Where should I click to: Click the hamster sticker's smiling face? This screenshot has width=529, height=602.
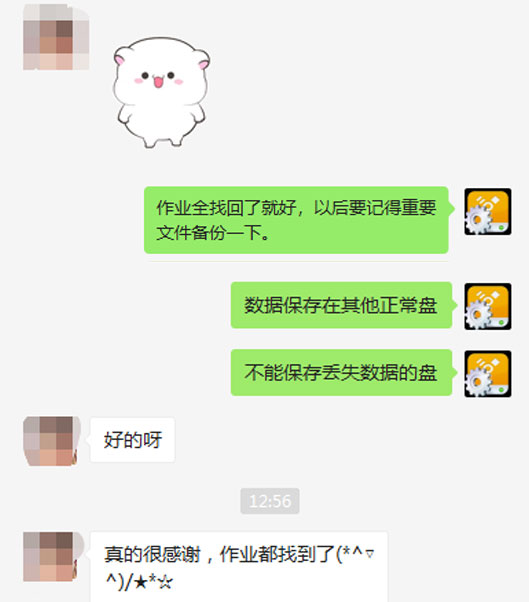point(158,78)
